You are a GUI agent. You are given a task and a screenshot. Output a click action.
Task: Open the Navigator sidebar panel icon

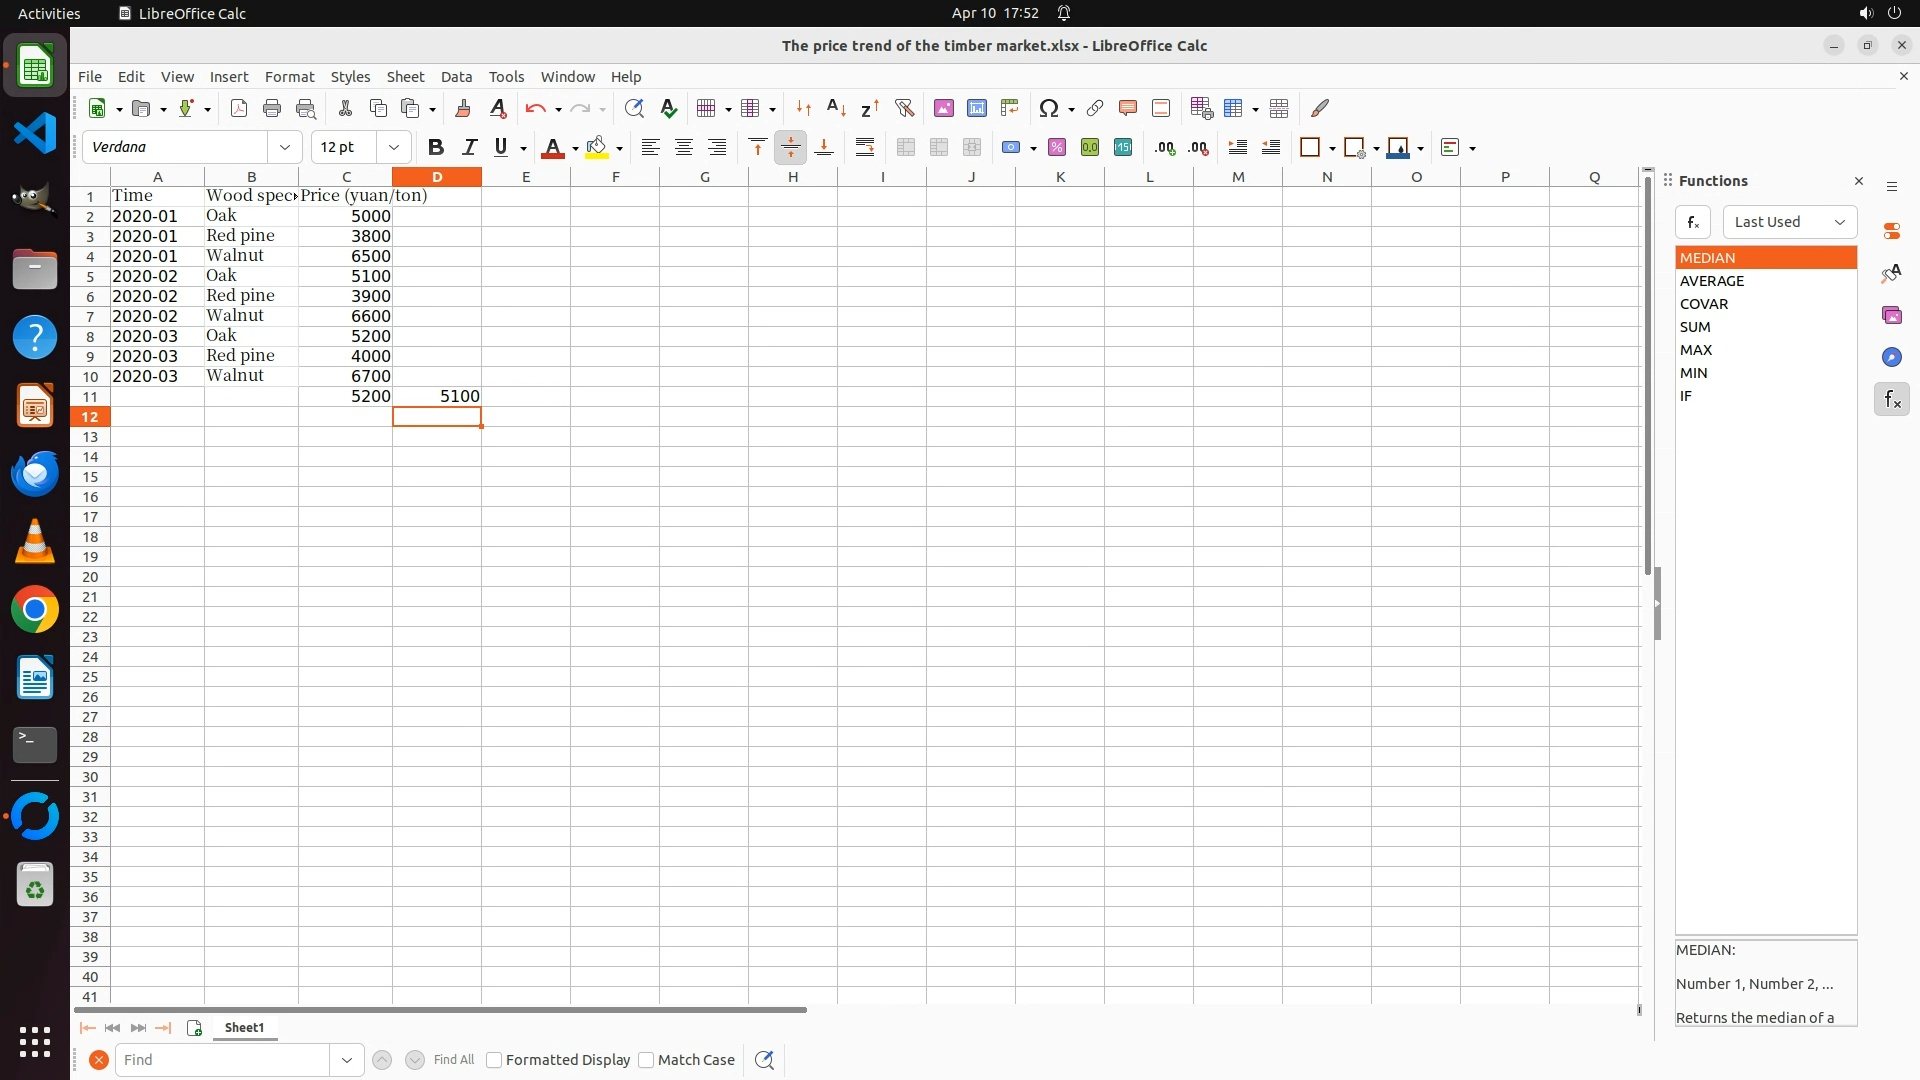pyautogui.click(x=1891, y=357)
